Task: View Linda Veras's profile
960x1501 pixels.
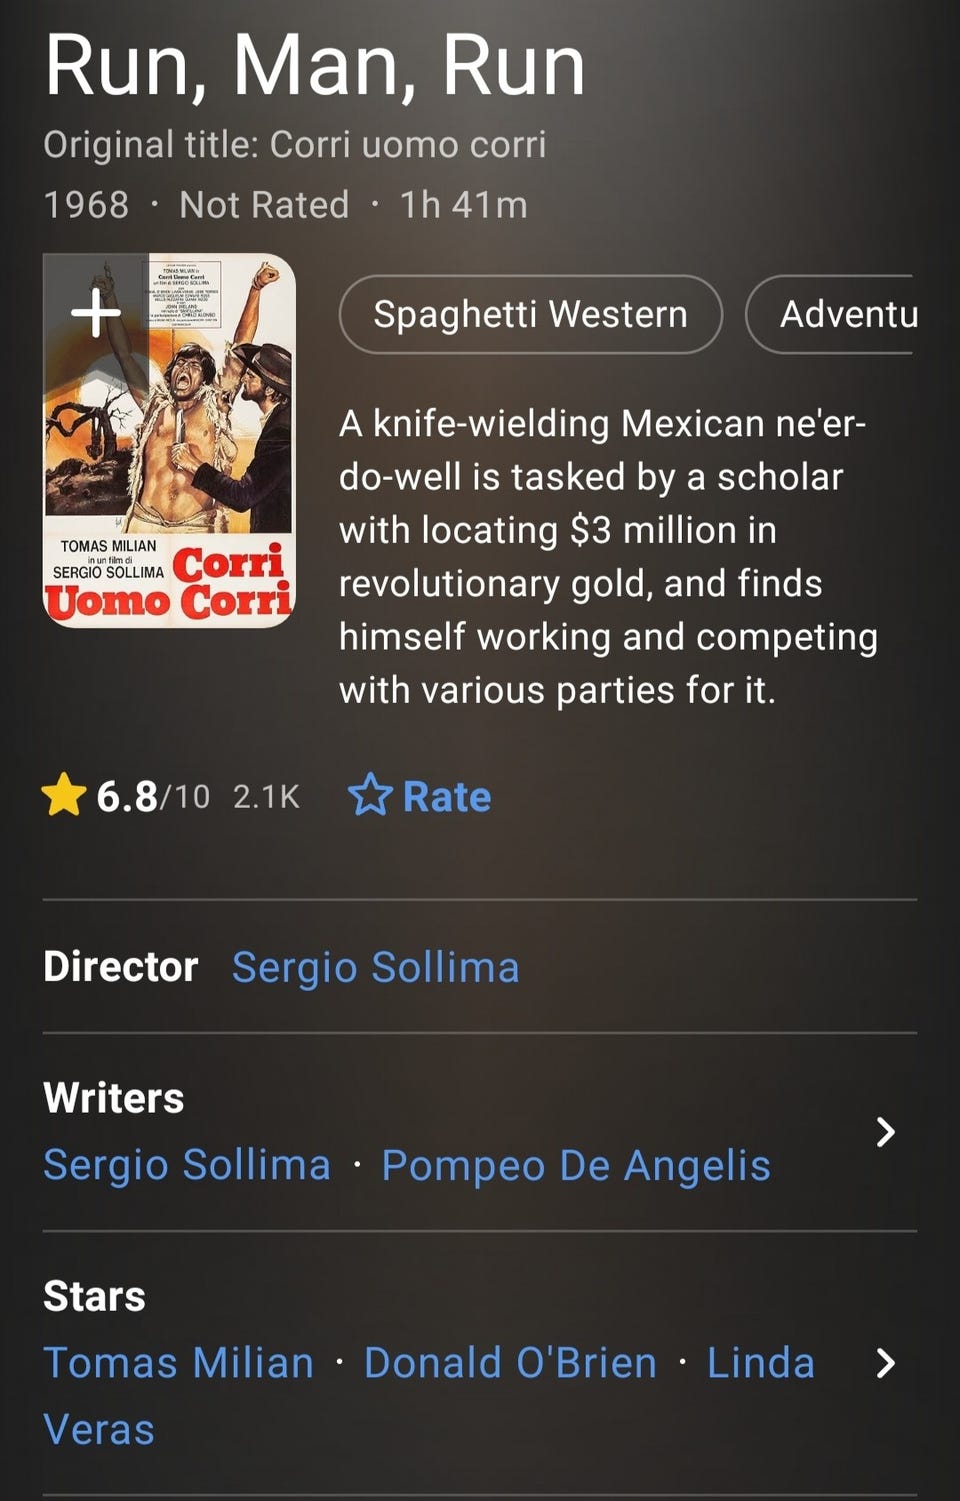Action: [760, 1363]
